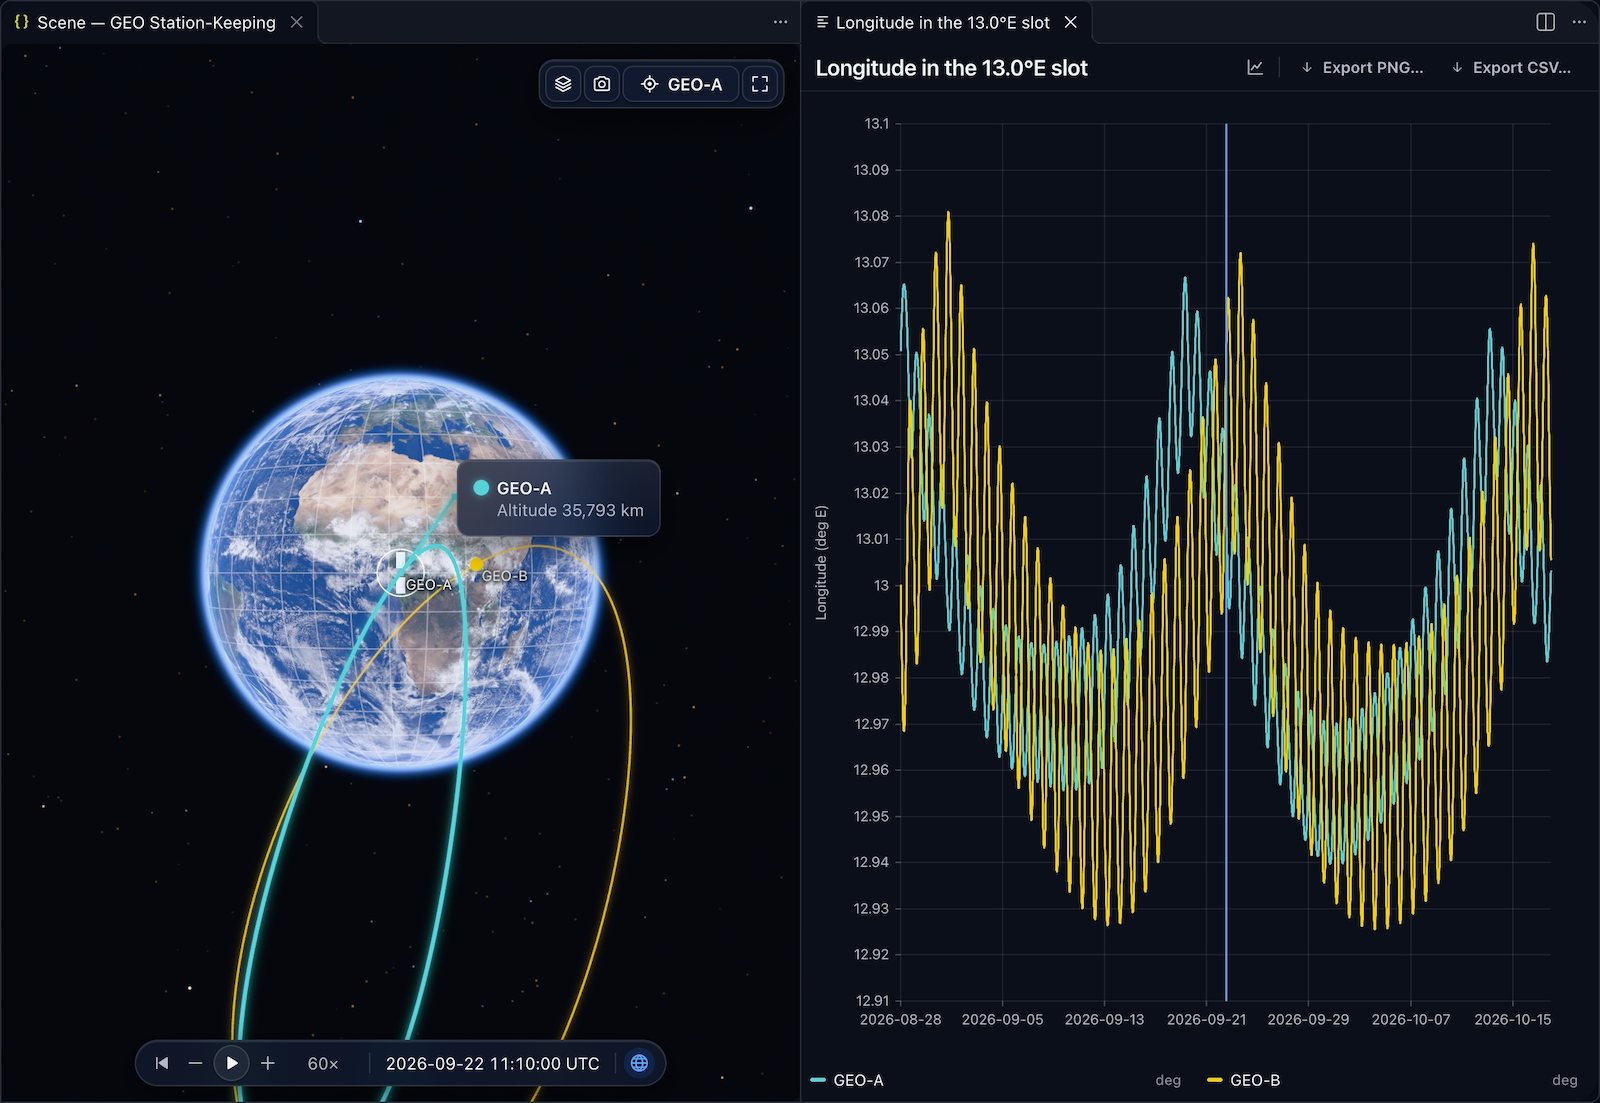The width and height of the screenshot is (1600, 1103).
Task: Increase playback speed with plus button
Action: 268,1063
